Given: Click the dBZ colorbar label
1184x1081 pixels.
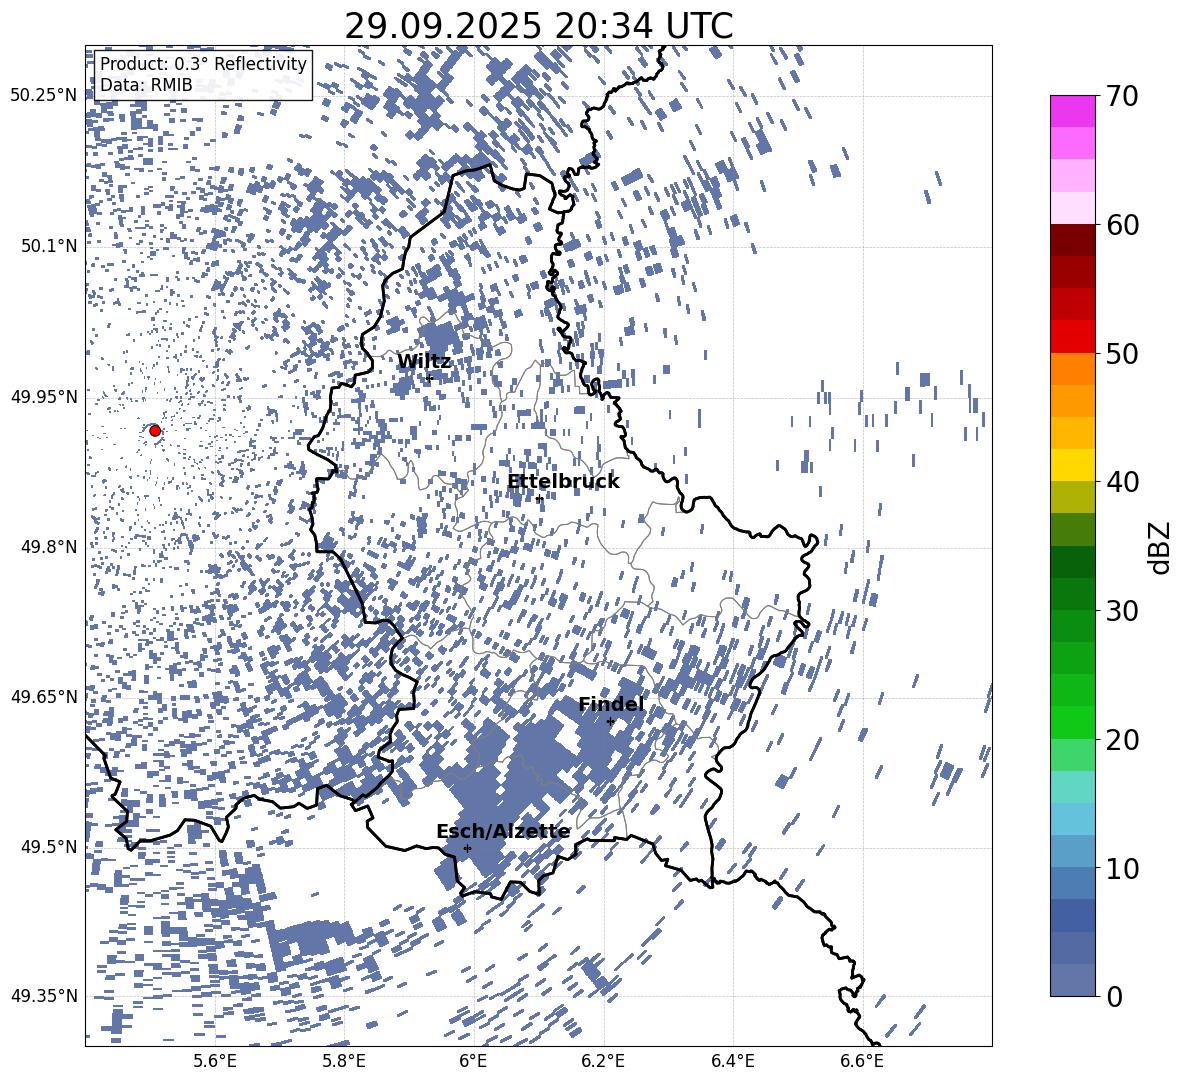Looking at the screenshot, I should pyautogui.click(x=1161, y=547).
